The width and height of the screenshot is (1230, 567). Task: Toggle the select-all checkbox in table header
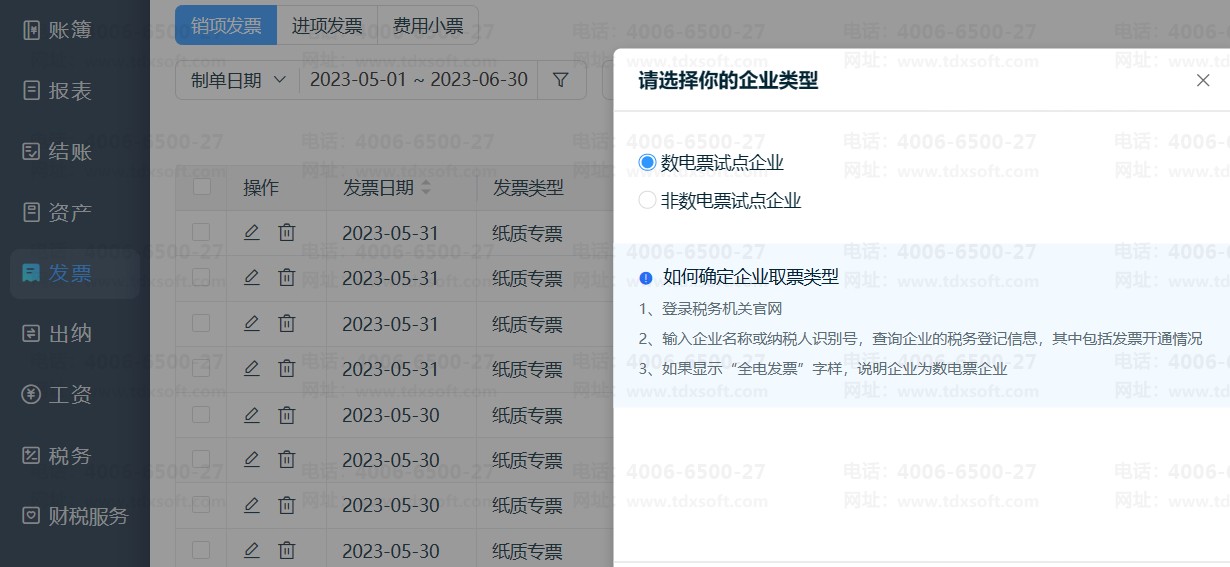coord(202,187)
